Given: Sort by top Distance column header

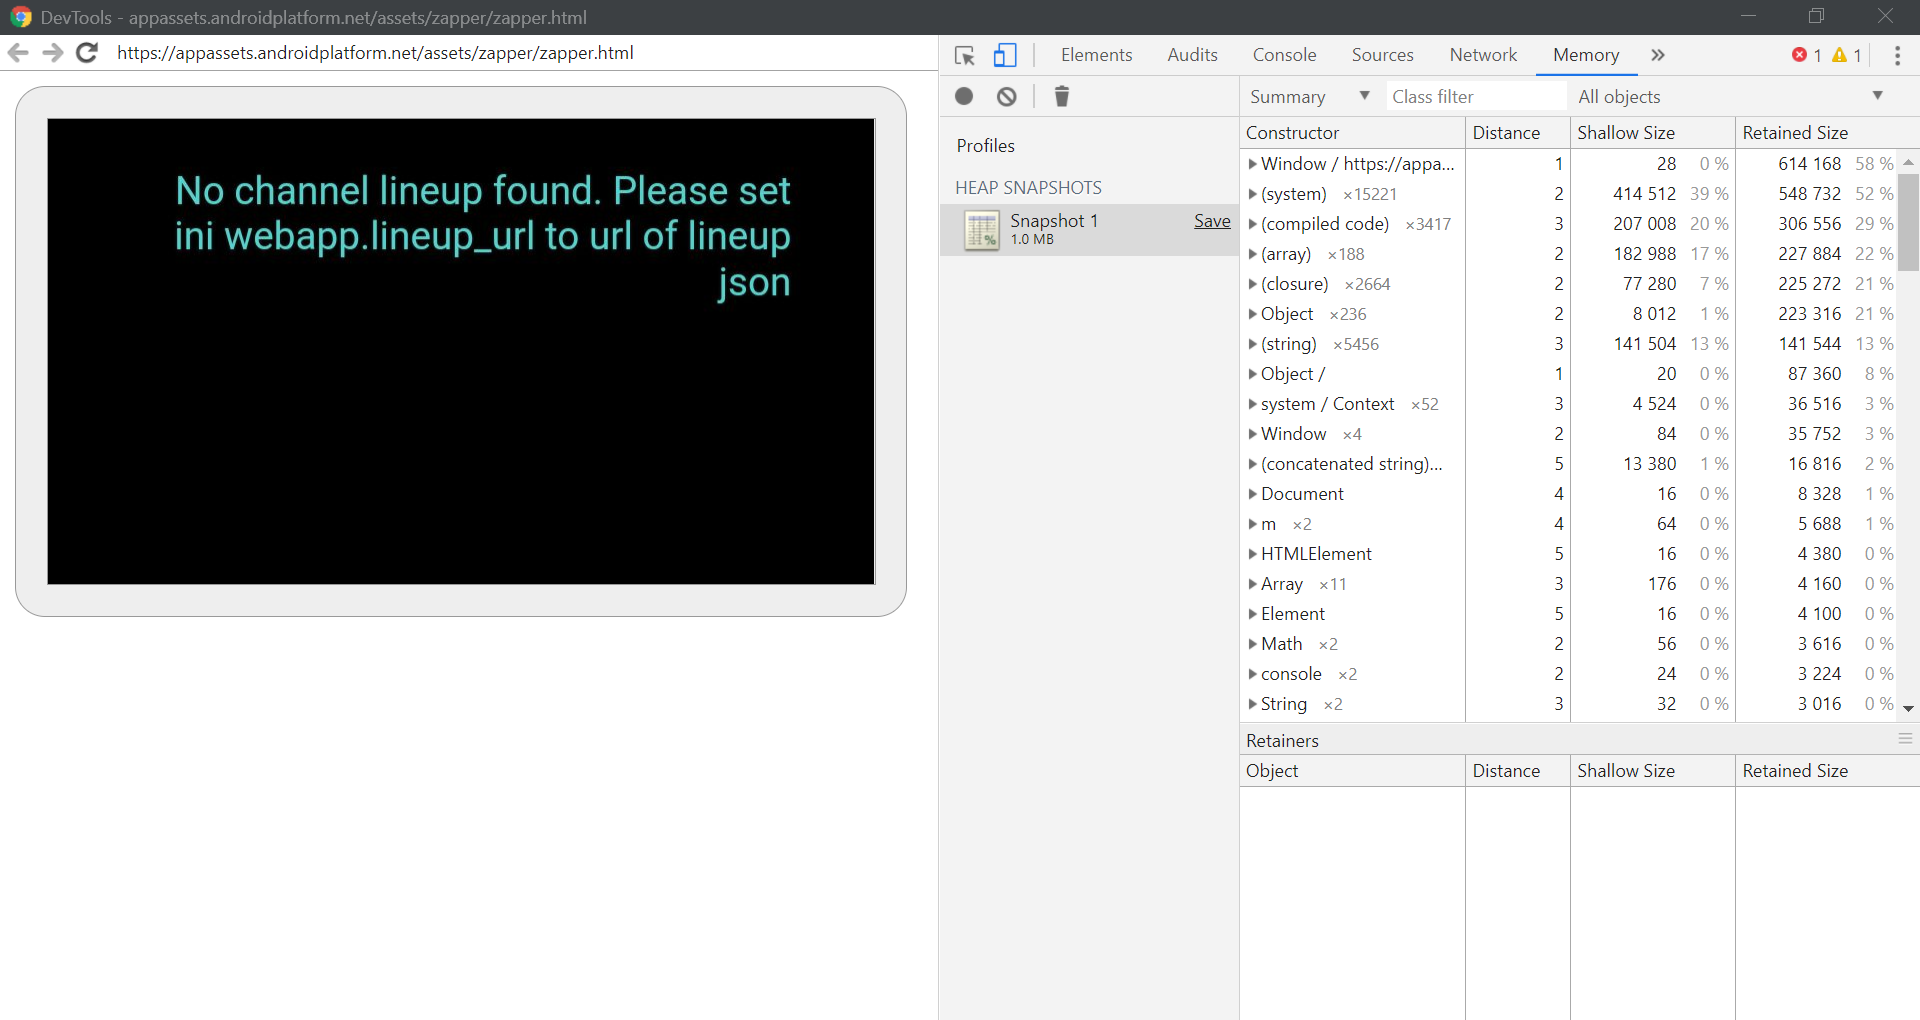Looking at the screenshot, I should 1517,132.
